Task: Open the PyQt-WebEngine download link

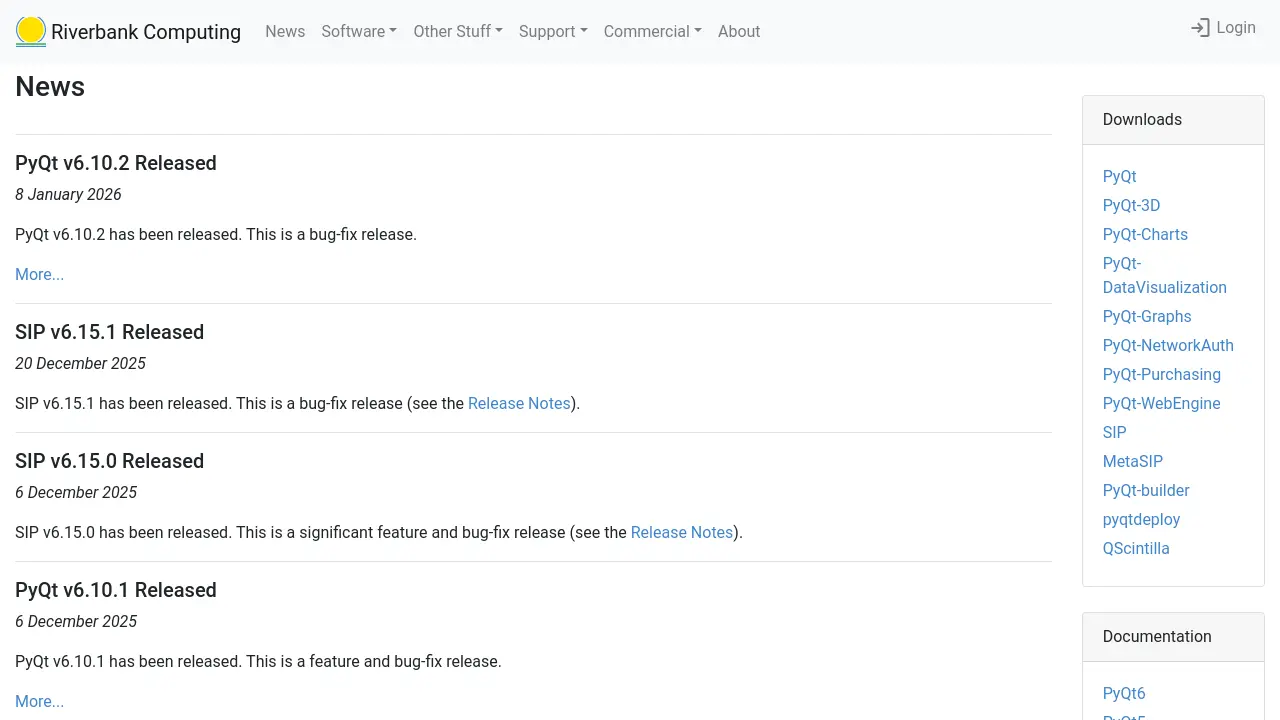Action: 1162,403
